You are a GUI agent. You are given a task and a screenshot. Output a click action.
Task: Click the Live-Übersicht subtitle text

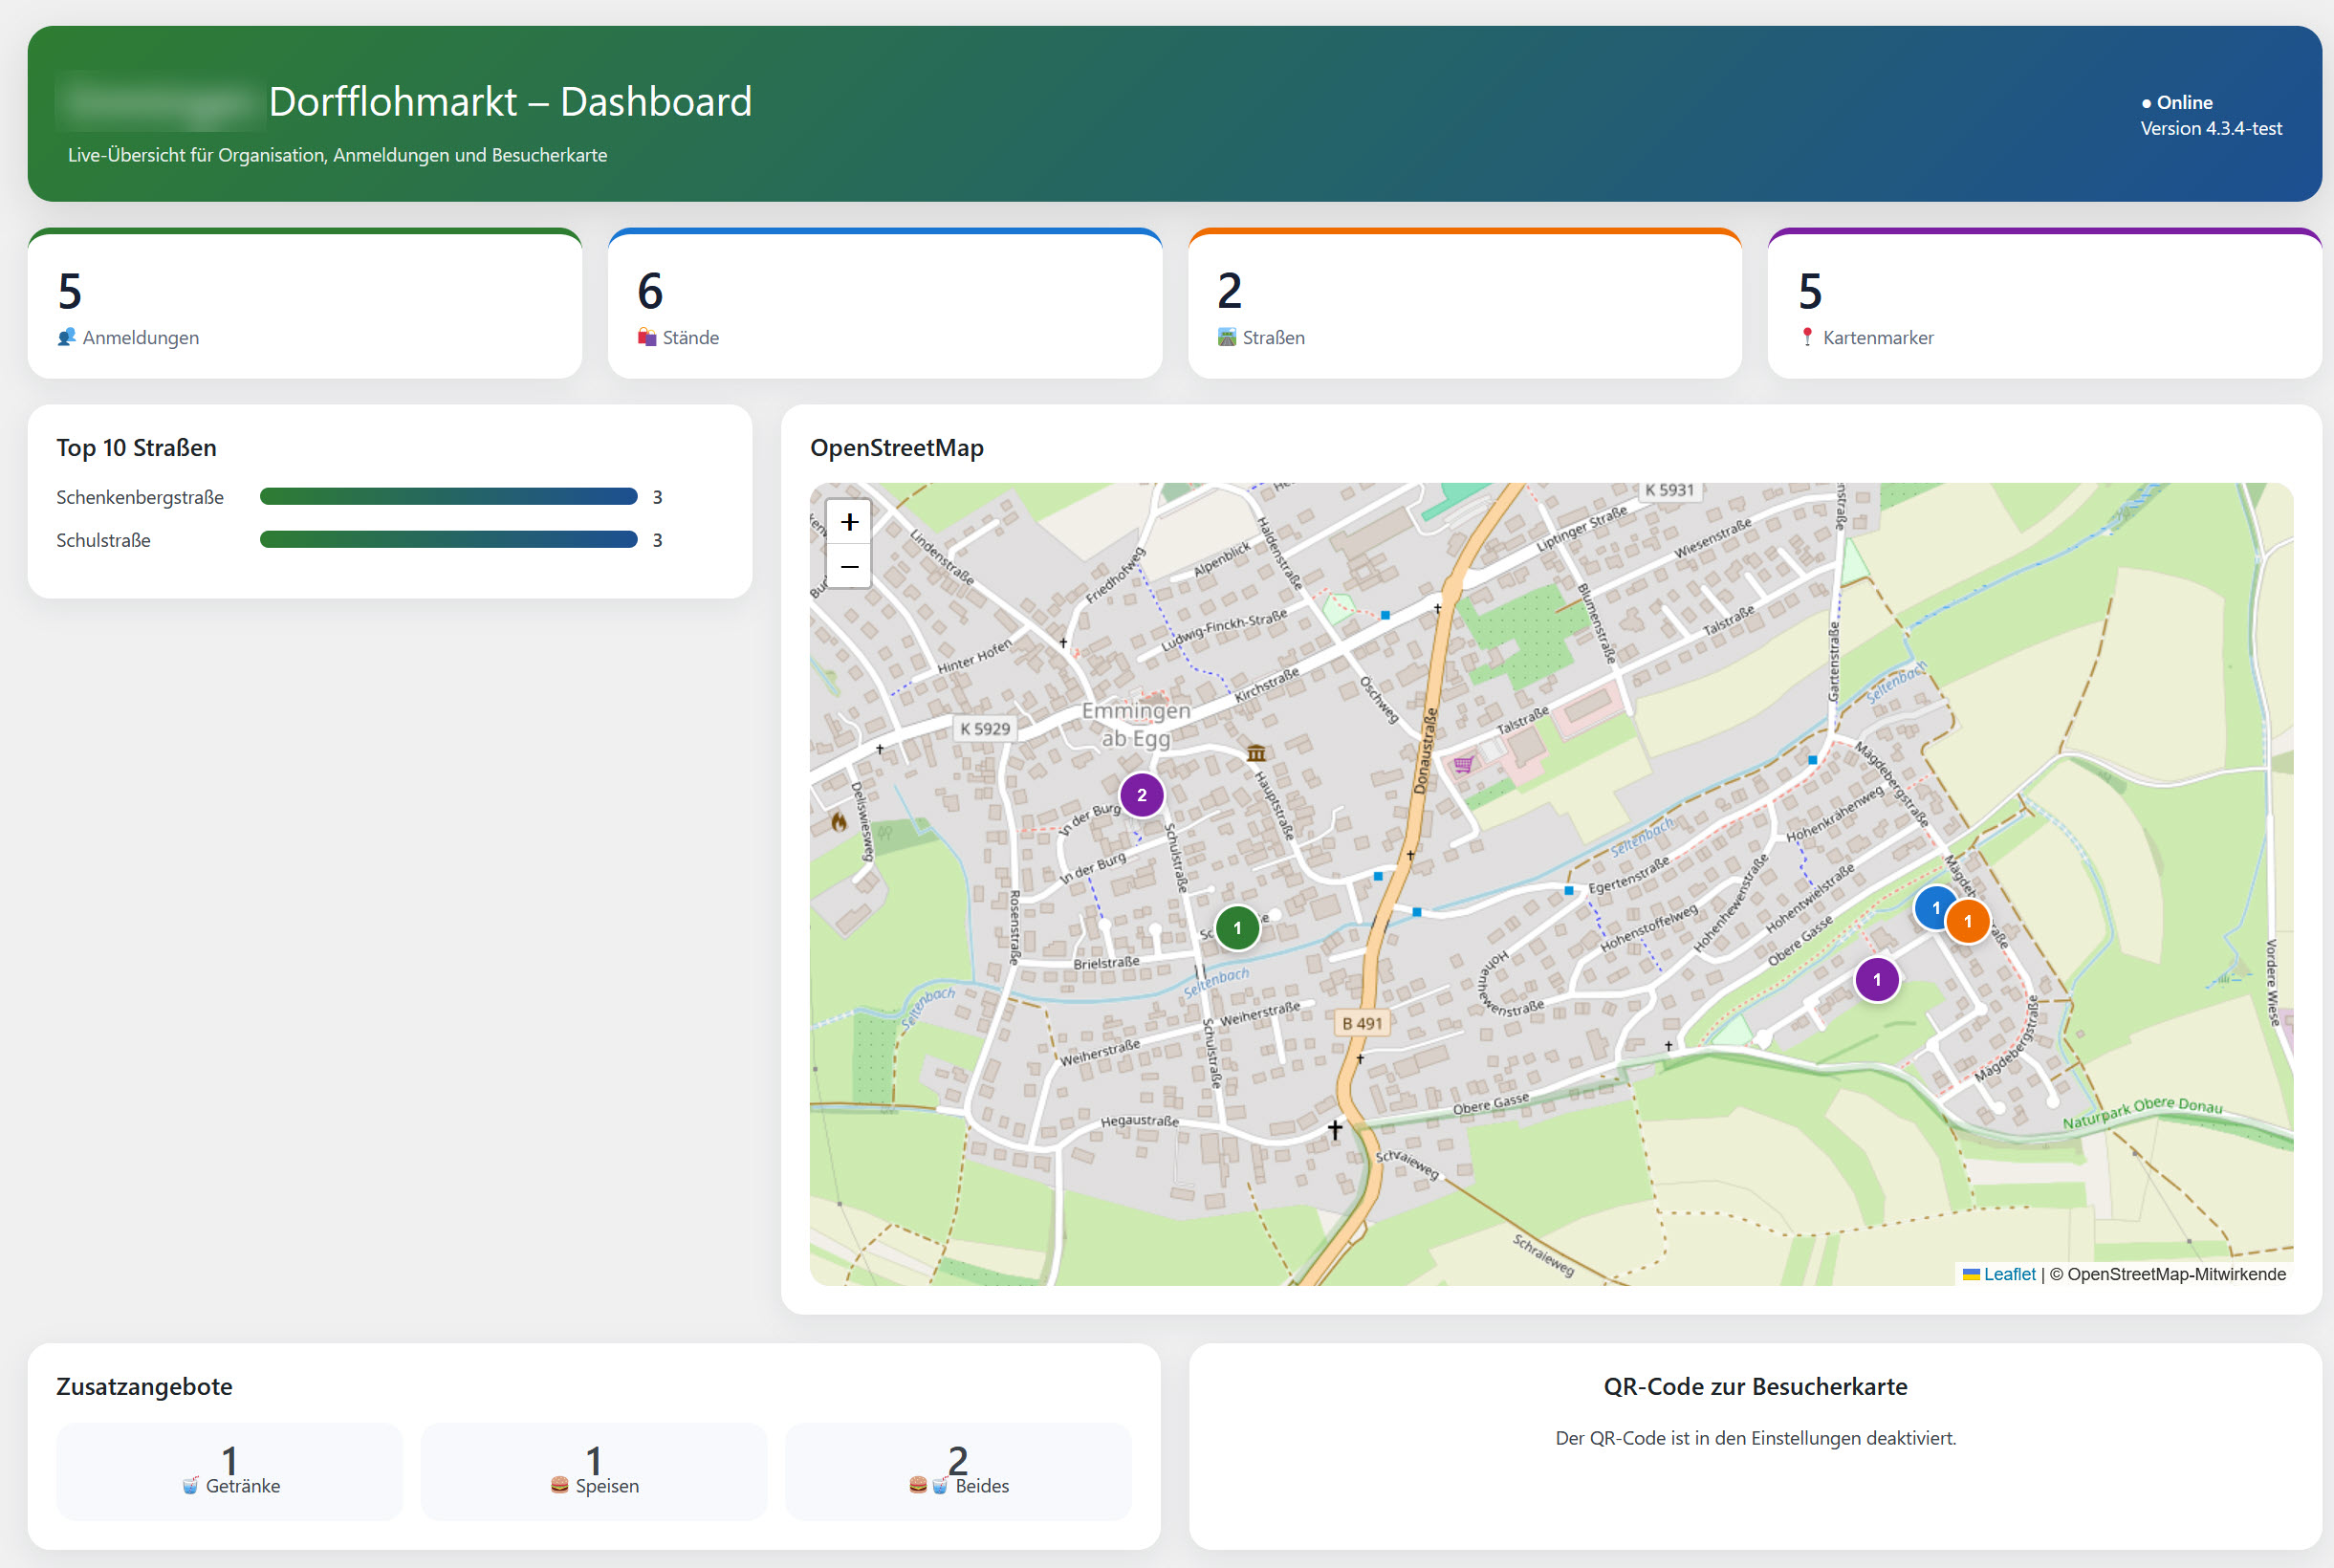point(337,155)
